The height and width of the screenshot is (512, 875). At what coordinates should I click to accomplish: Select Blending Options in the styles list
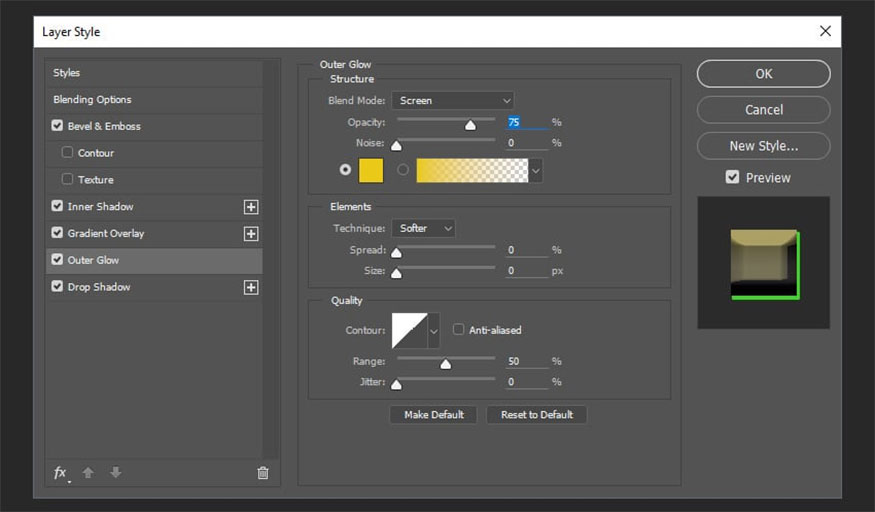point(92,100)
